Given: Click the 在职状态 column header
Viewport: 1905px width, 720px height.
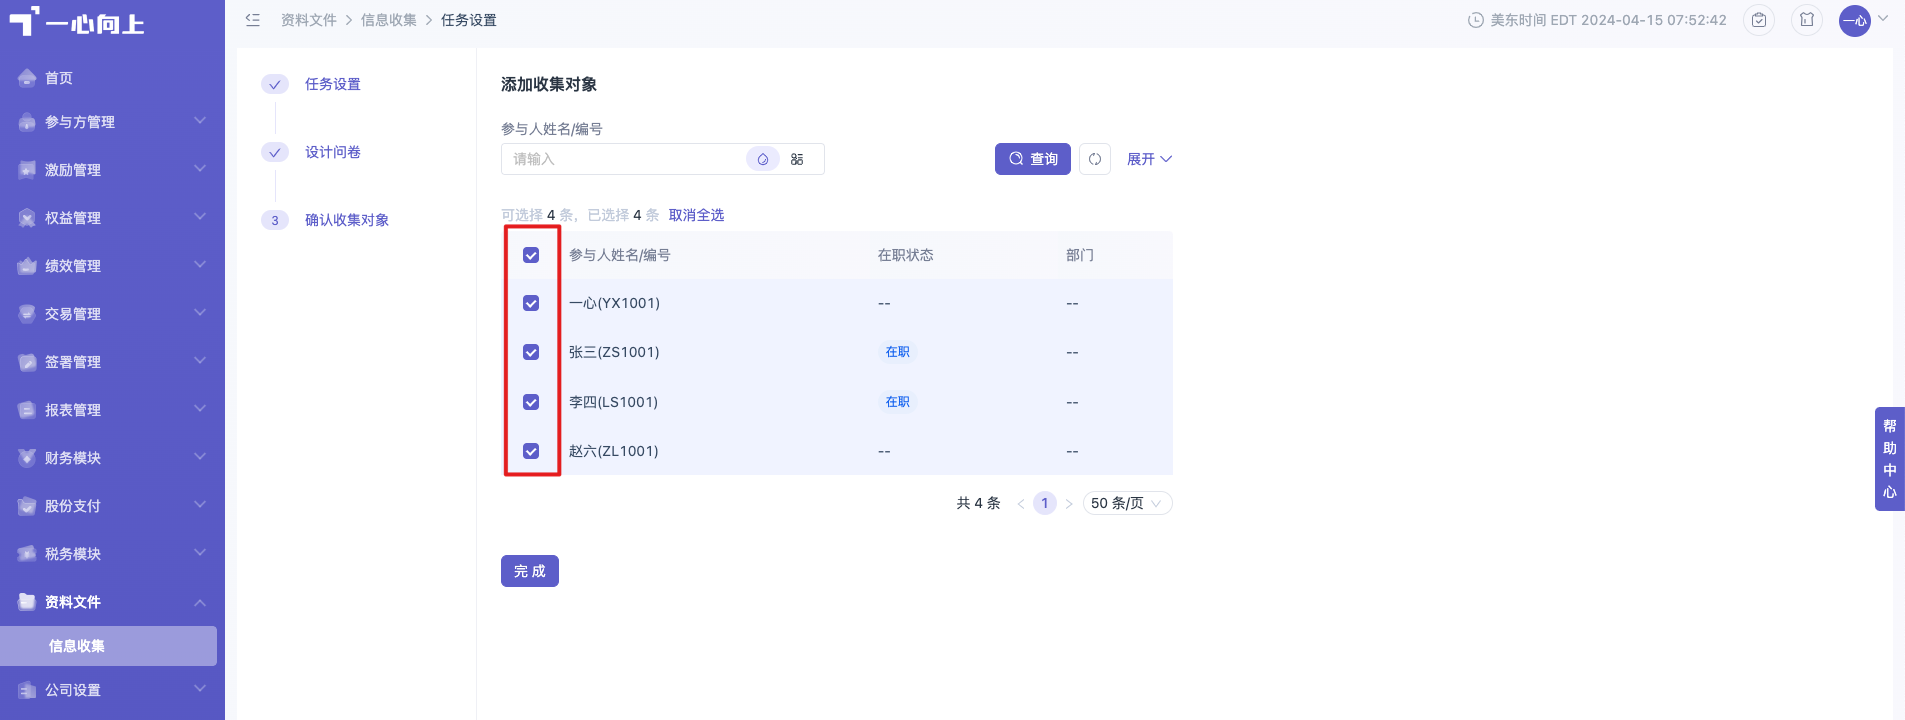Looking at the screenshot, I should pos(906,255).
